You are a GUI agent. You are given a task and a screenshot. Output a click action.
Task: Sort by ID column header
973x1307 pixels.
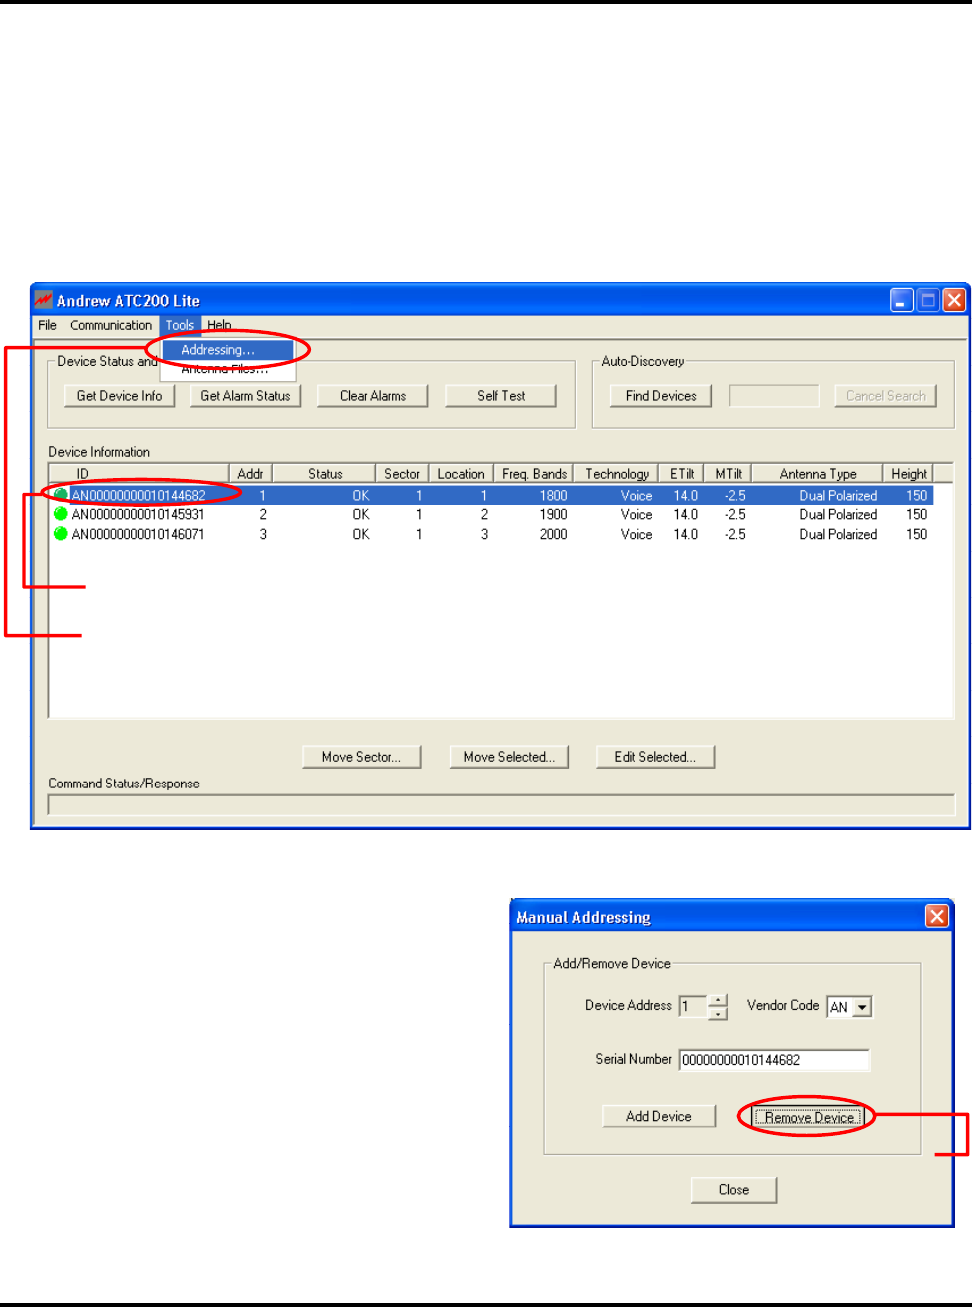[x=139, y=474]
